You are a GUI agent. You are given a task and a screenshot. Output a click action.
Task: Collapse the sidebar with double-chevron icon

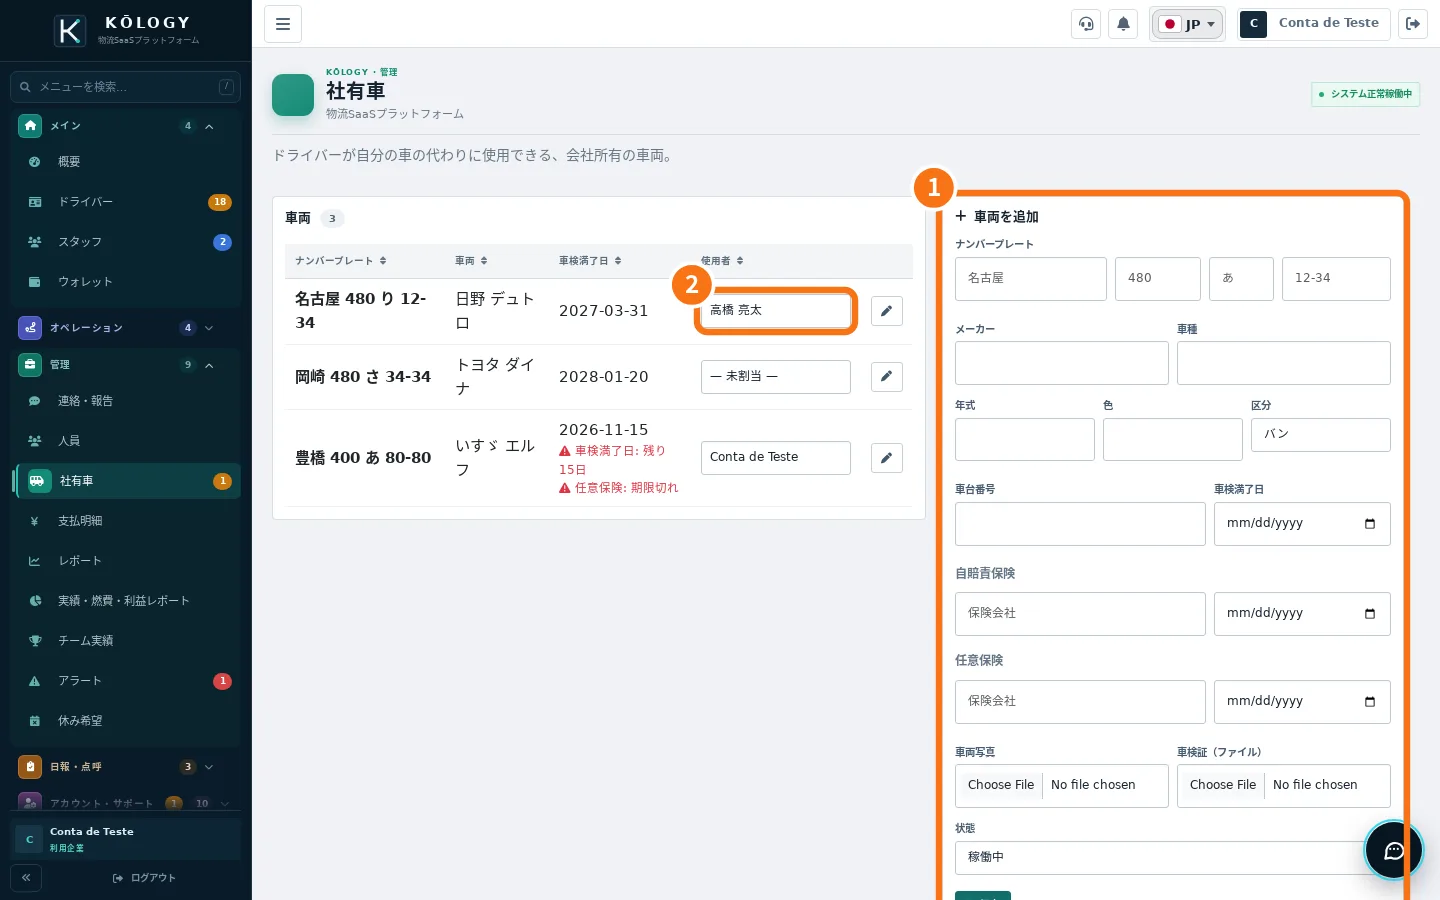tap(26, 878)
